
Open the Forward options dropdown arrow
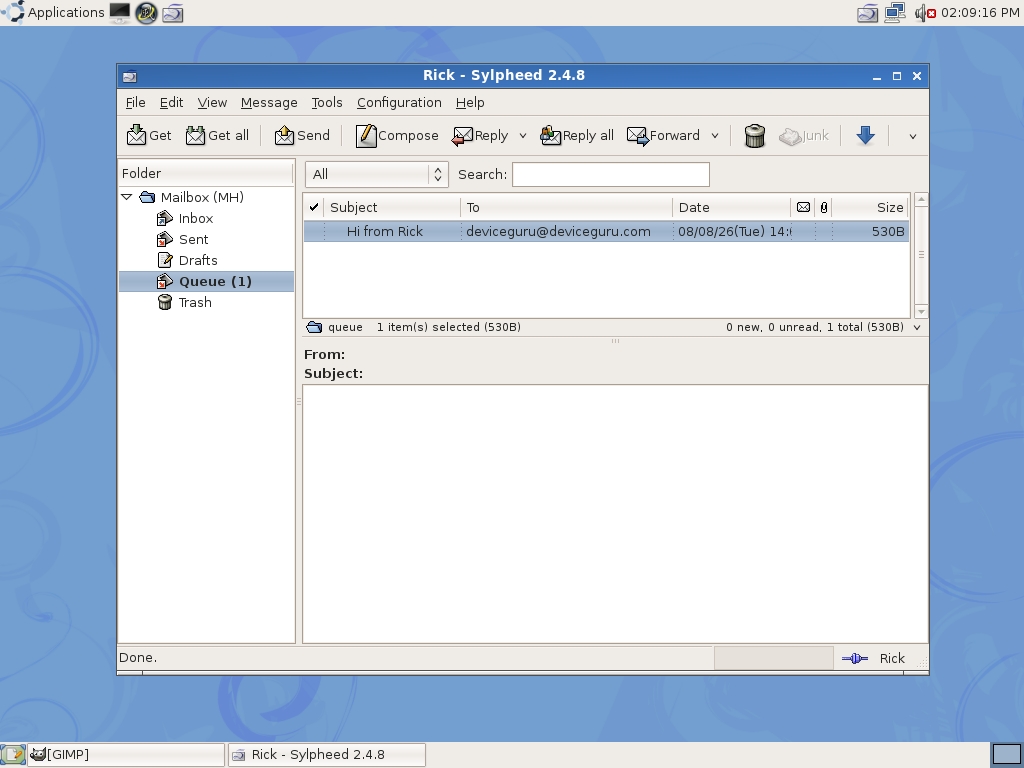click(x=714, y=136)
